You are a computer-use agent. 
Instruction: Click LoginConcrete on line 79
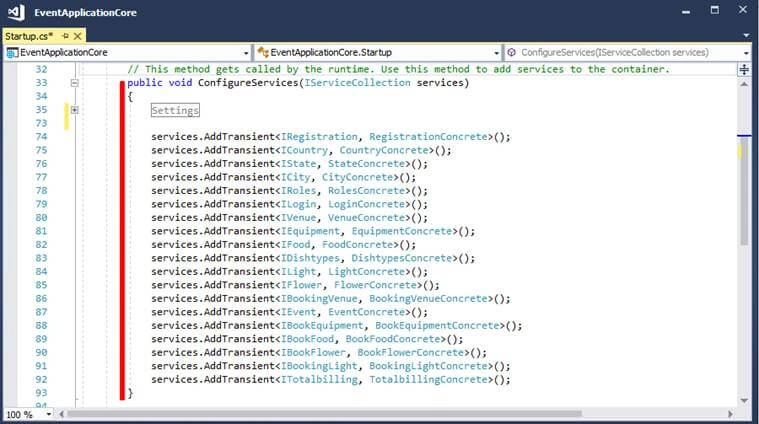click(366, 204)
